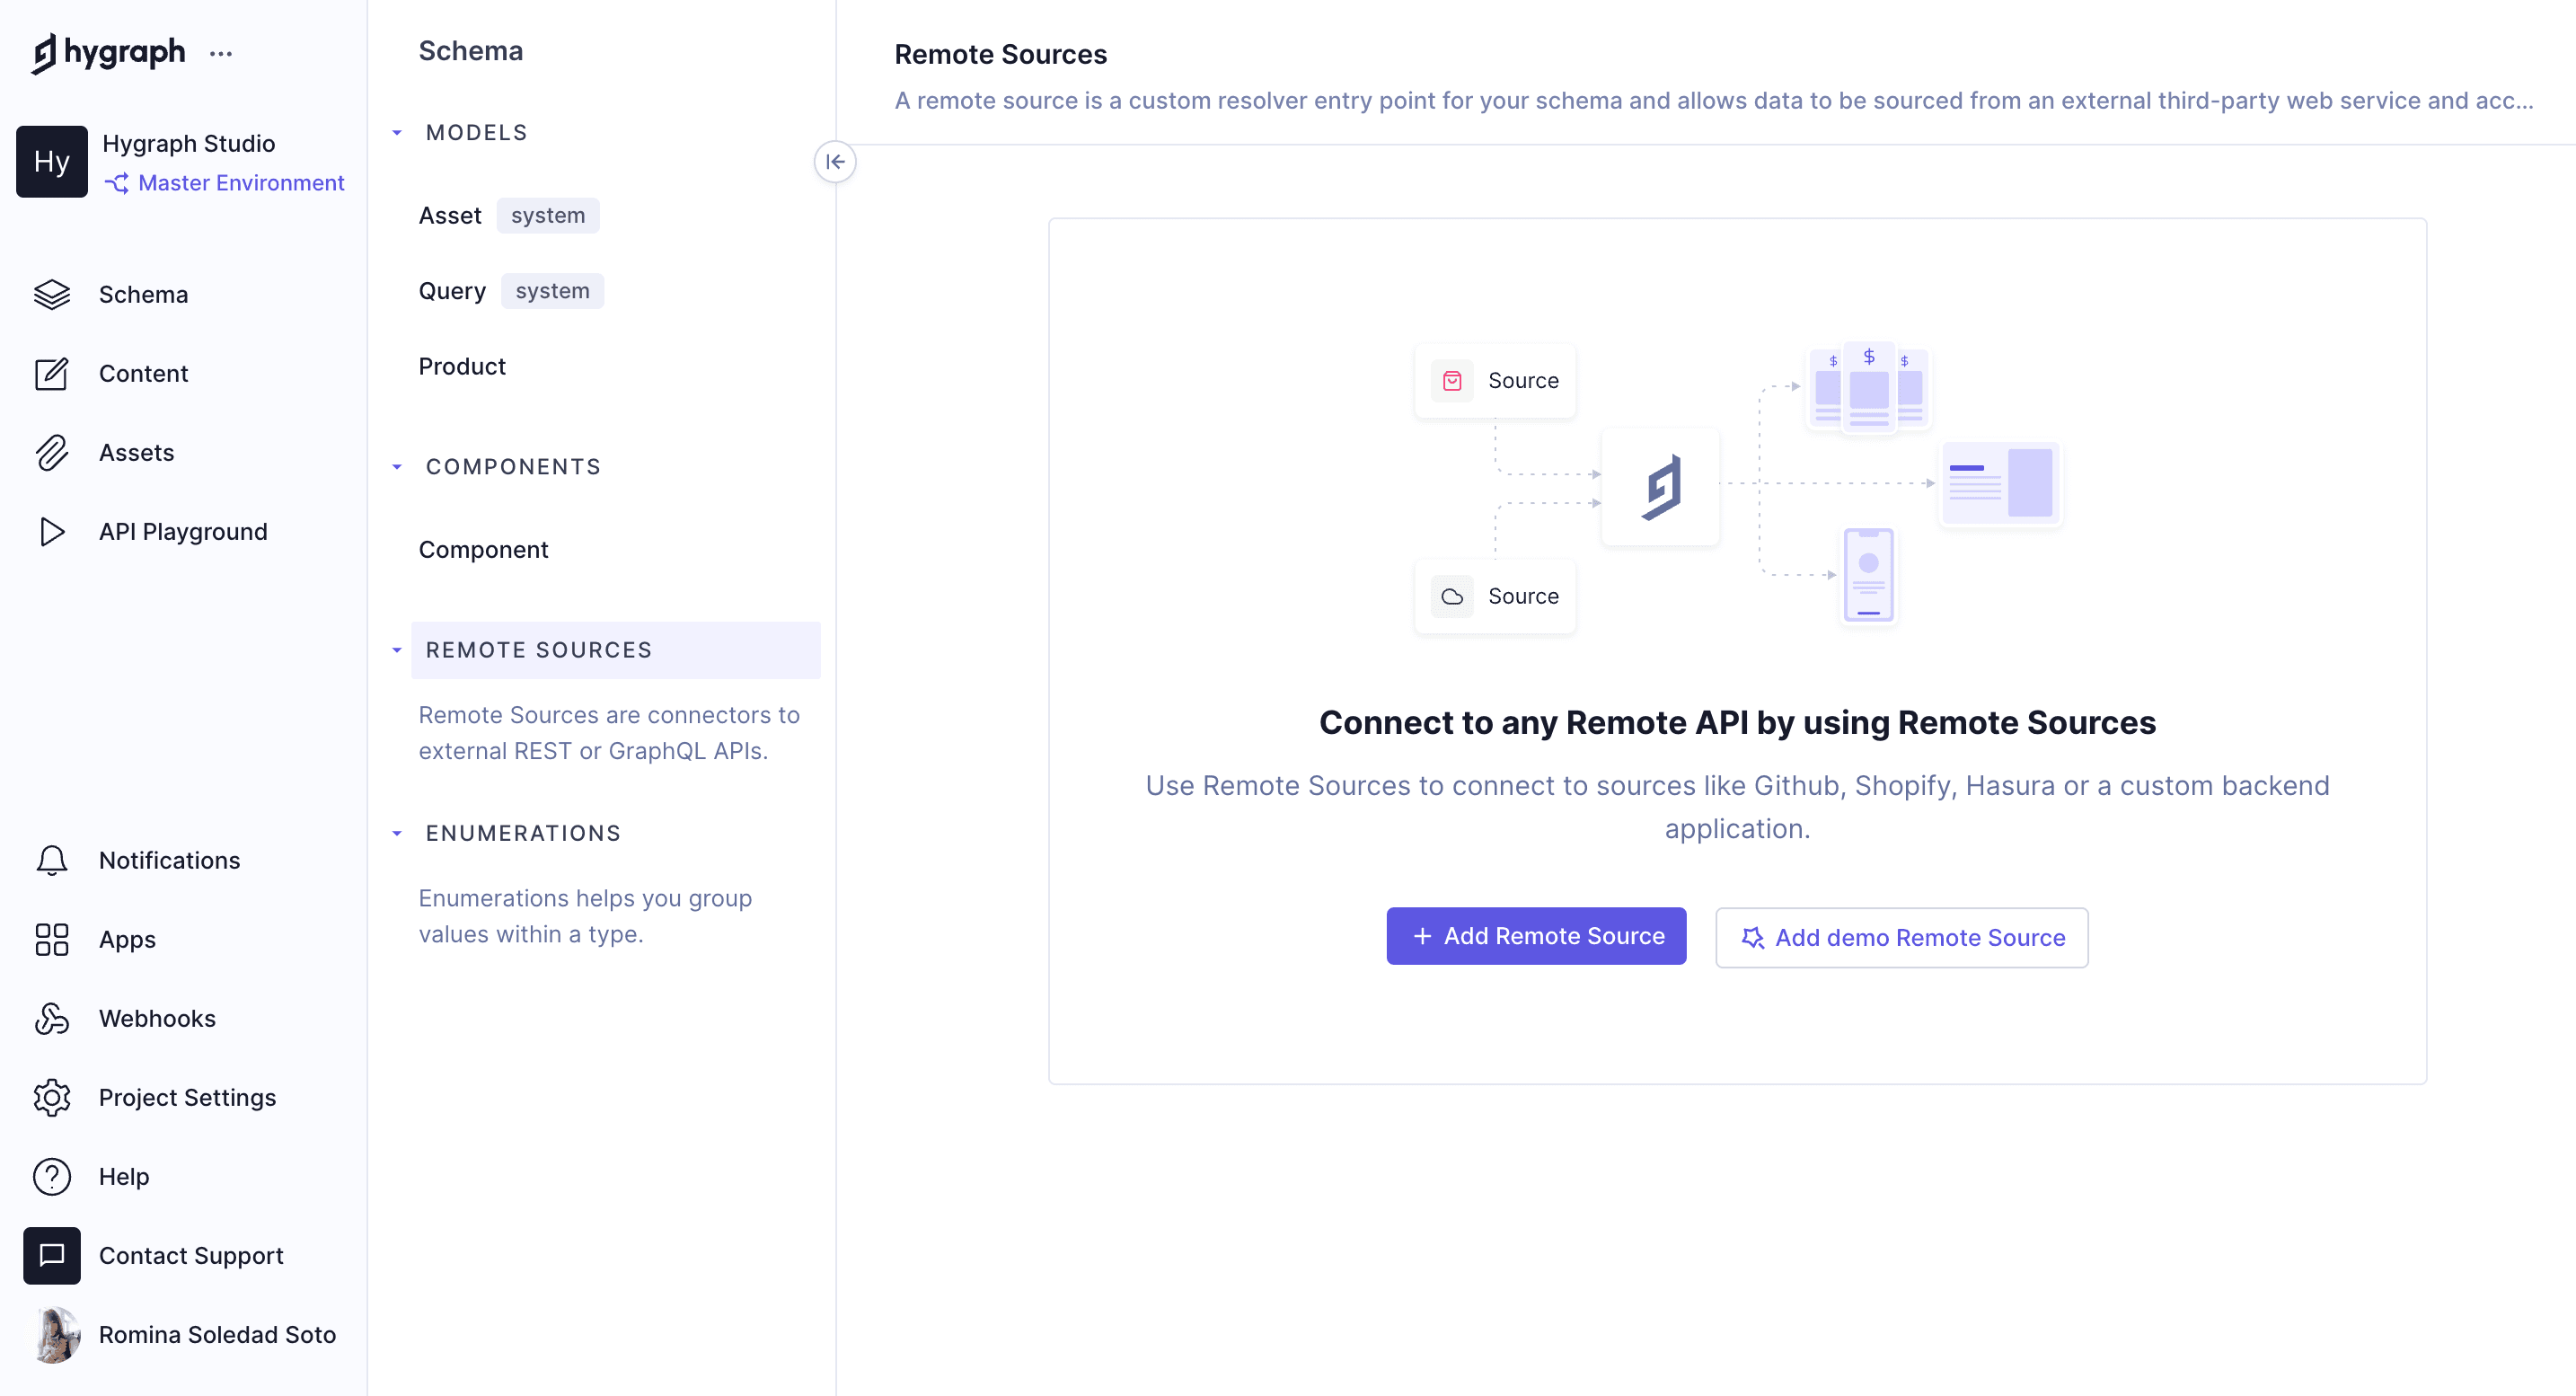Collapse the schema sidebar panel

point(836,161)
